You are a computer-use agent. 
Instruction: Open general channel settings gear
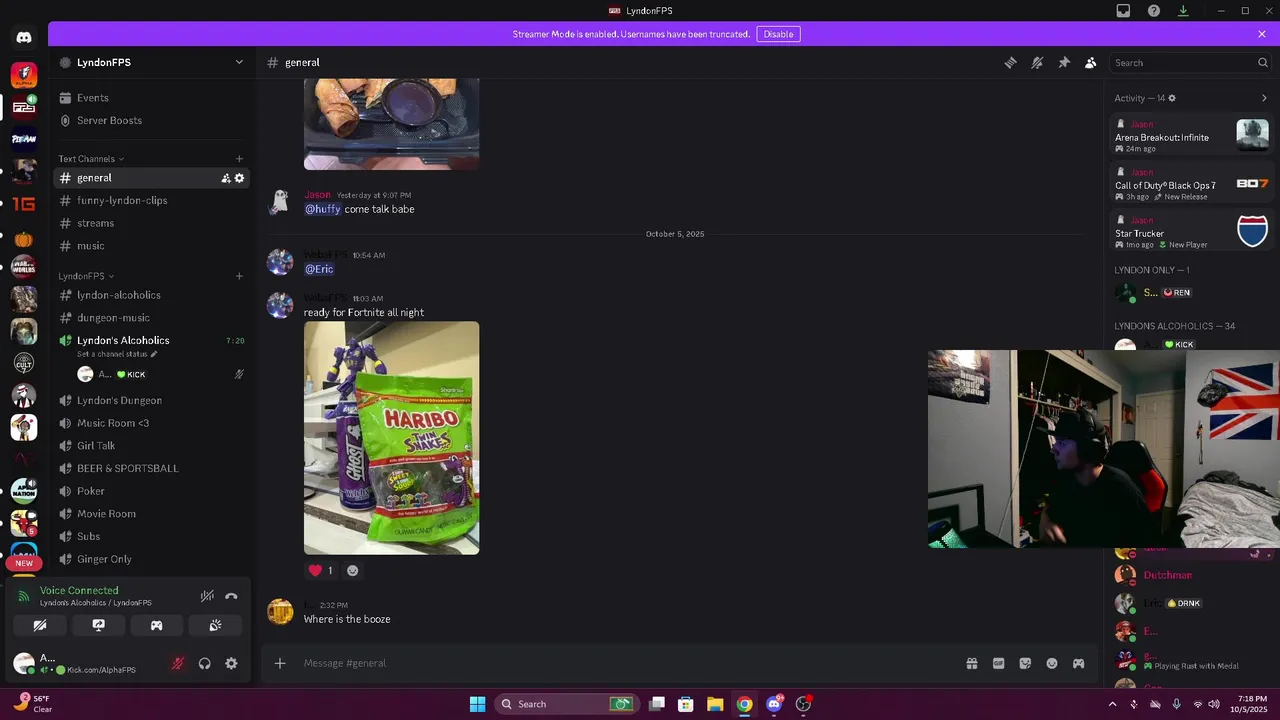tap(239, 178)
